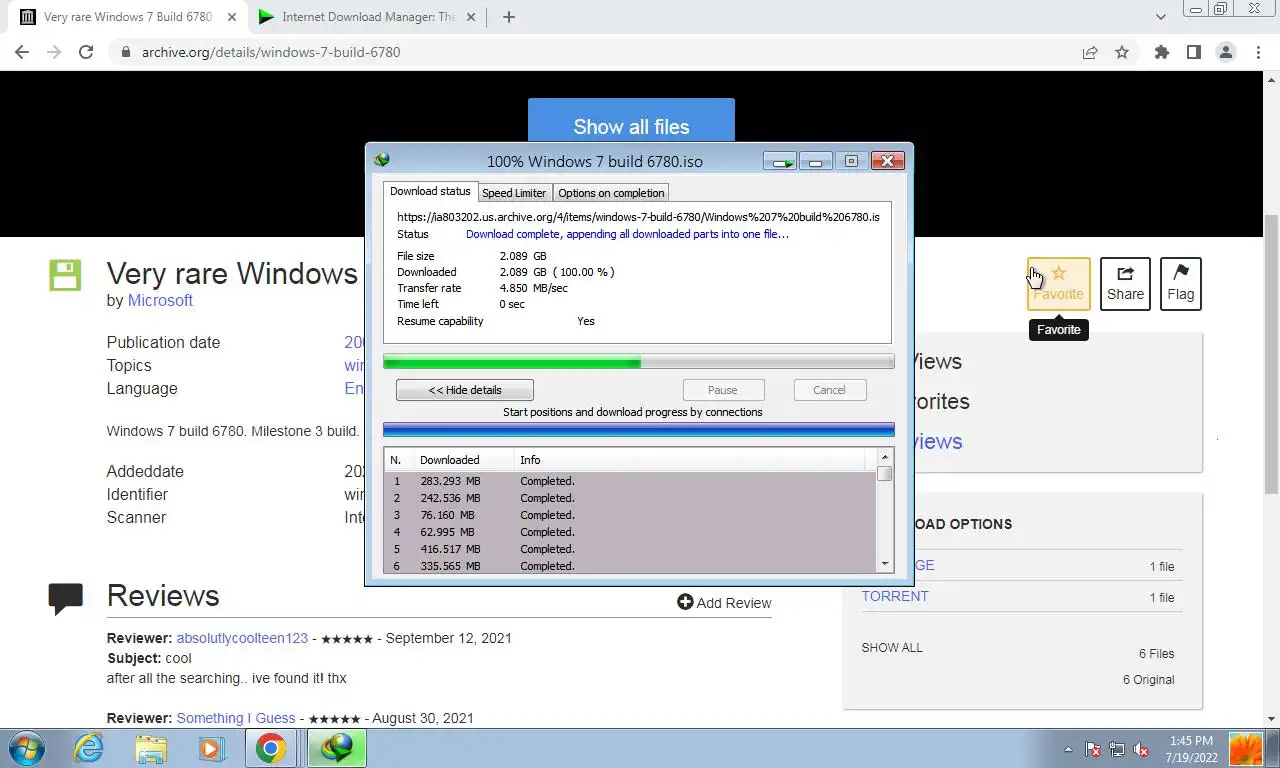Select connection row 242.536 MB

(630, 498)
